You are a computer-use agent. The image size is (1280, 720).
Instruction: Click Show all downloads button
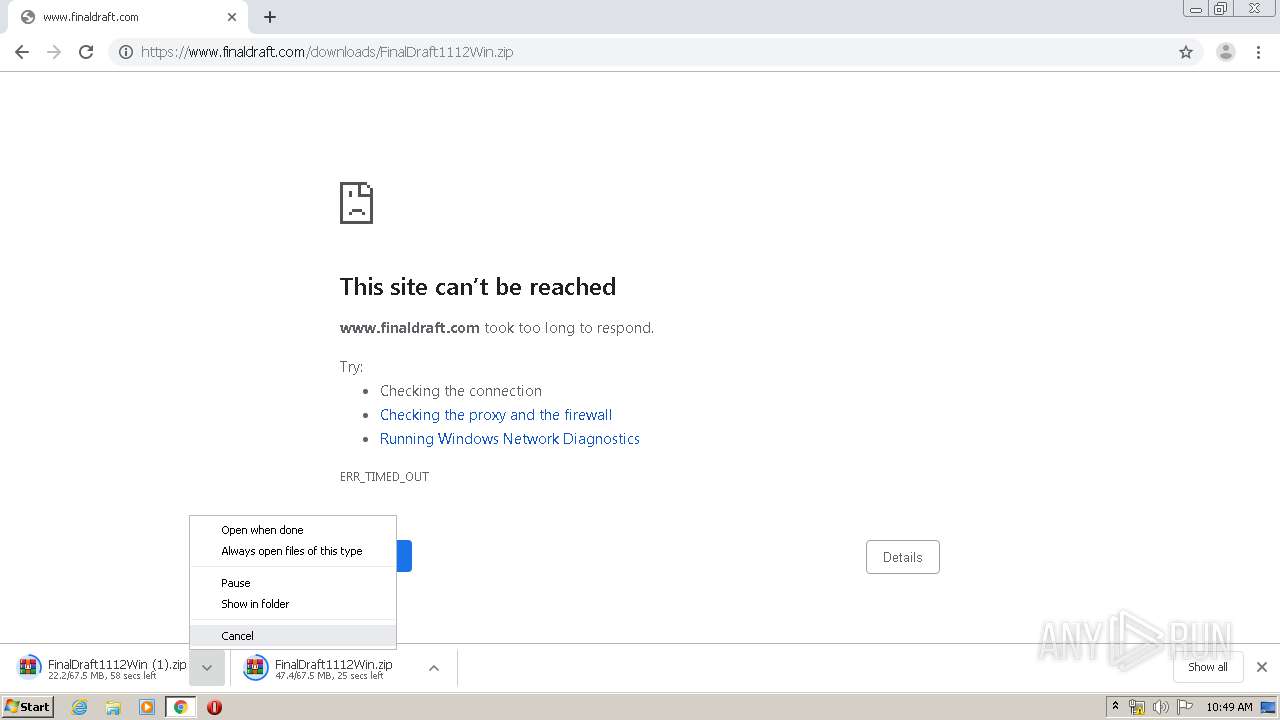click(1208, 667)
